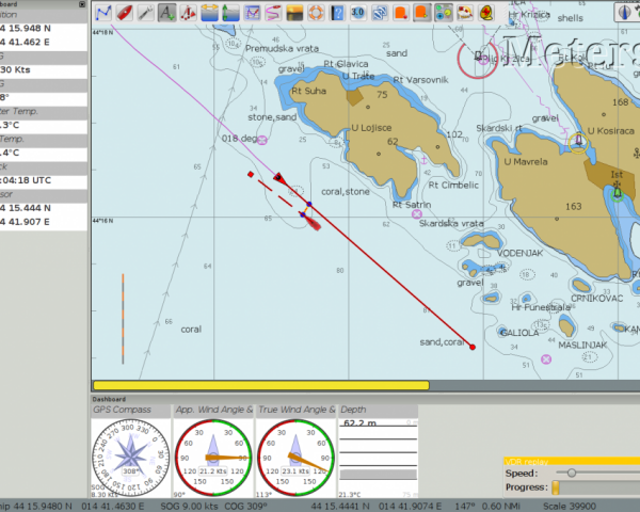Click the VDR replay Progress slider handle

click(556, 487)
